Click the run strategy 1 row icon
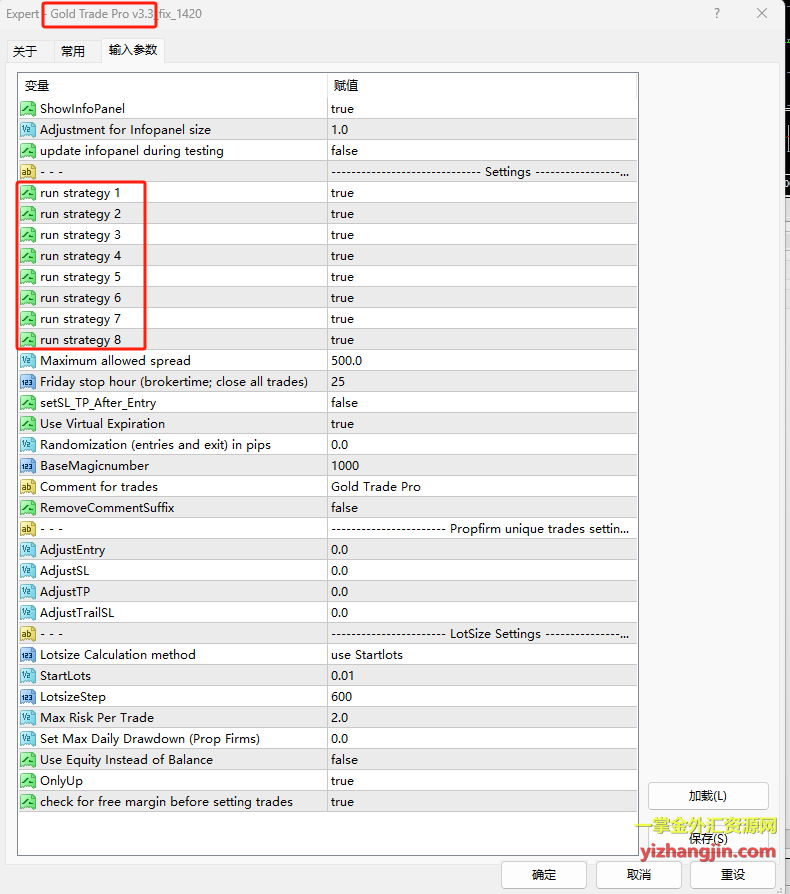Viewport: 790px width, 894px height. point(28,193)
